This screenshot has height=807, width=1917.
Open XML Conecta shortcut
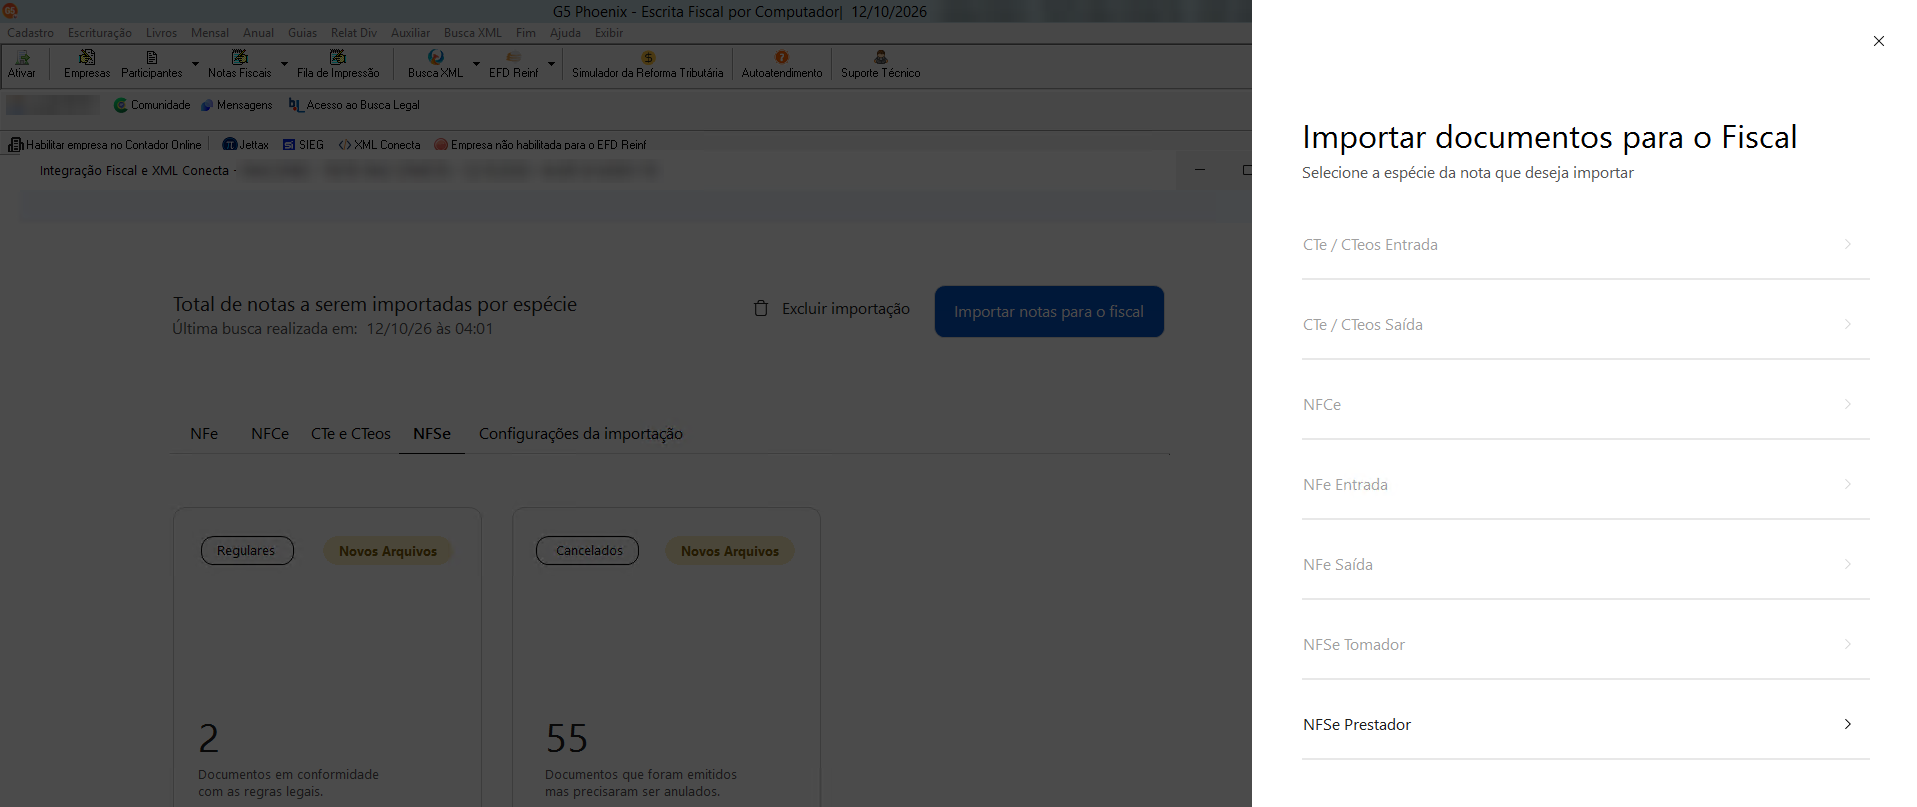pos(380,145)
